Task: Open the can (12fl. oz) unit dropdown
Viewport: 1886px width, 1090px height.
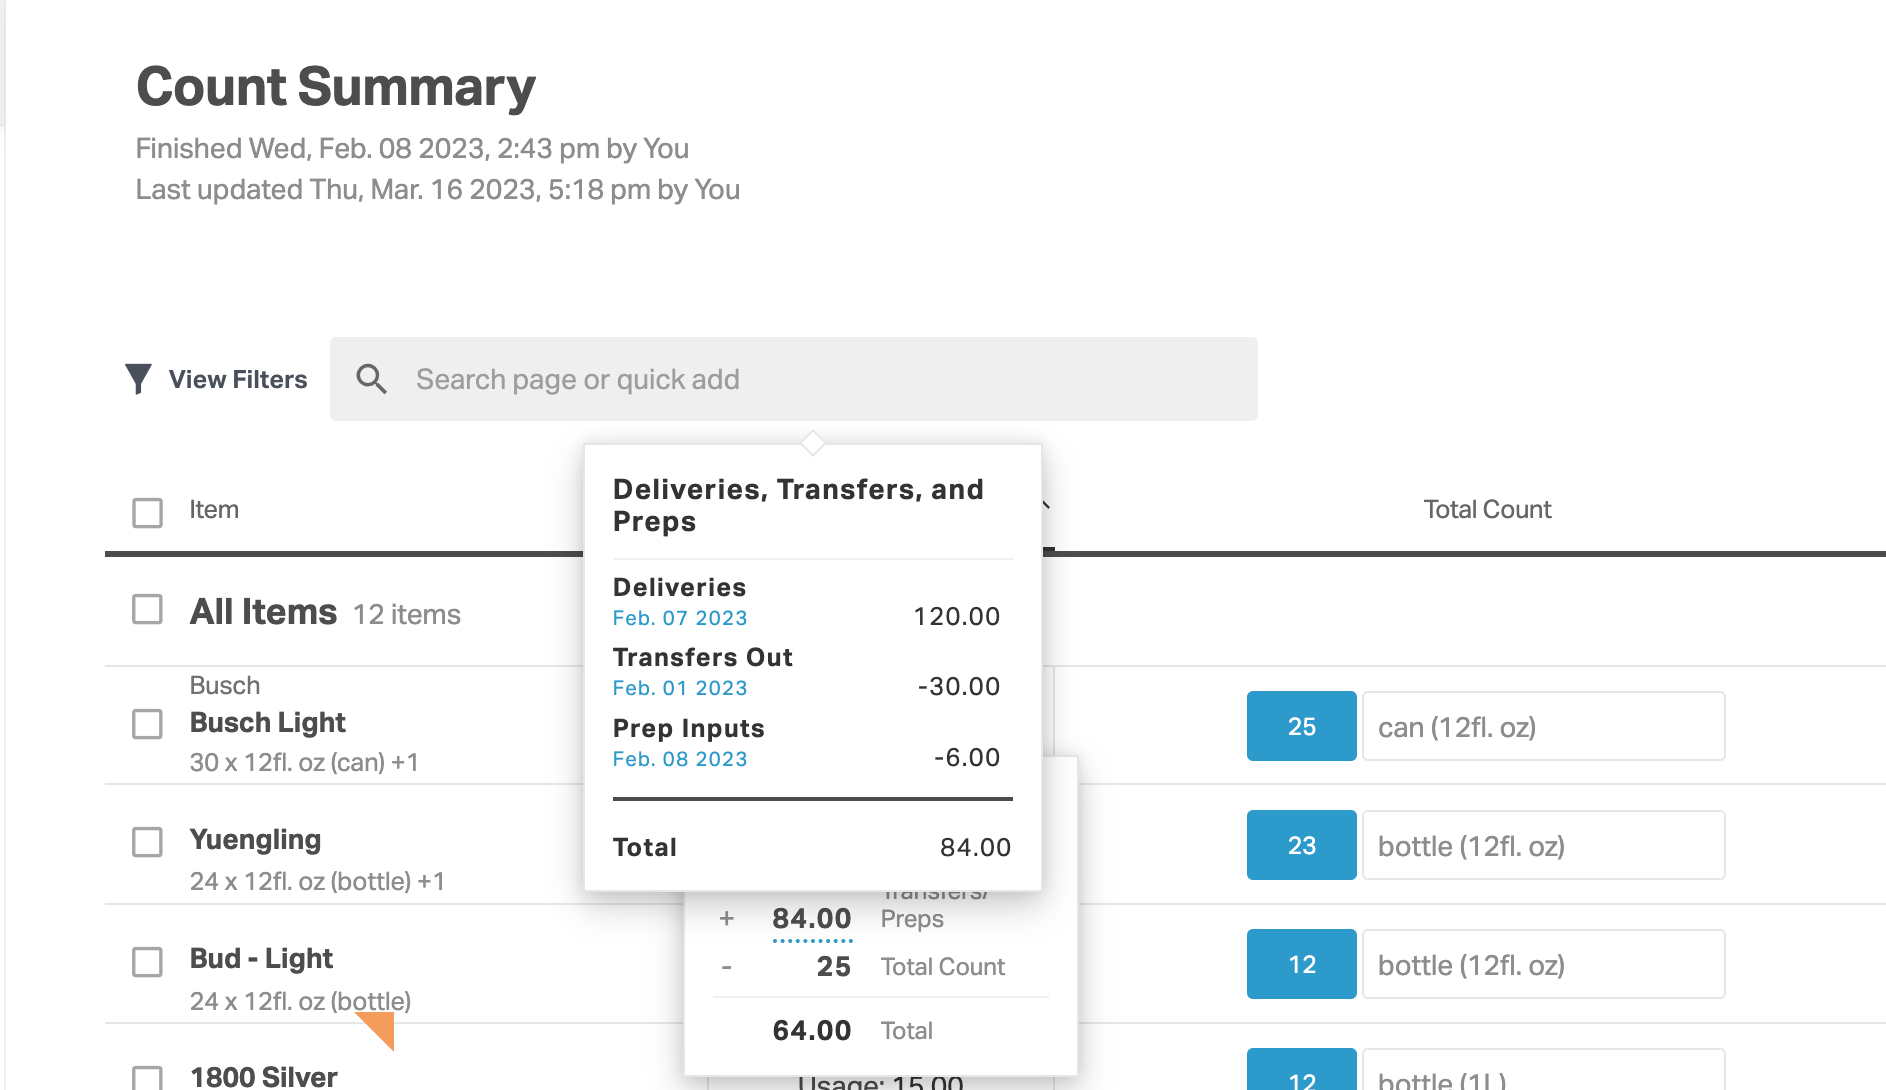Action: point(1544,726)
